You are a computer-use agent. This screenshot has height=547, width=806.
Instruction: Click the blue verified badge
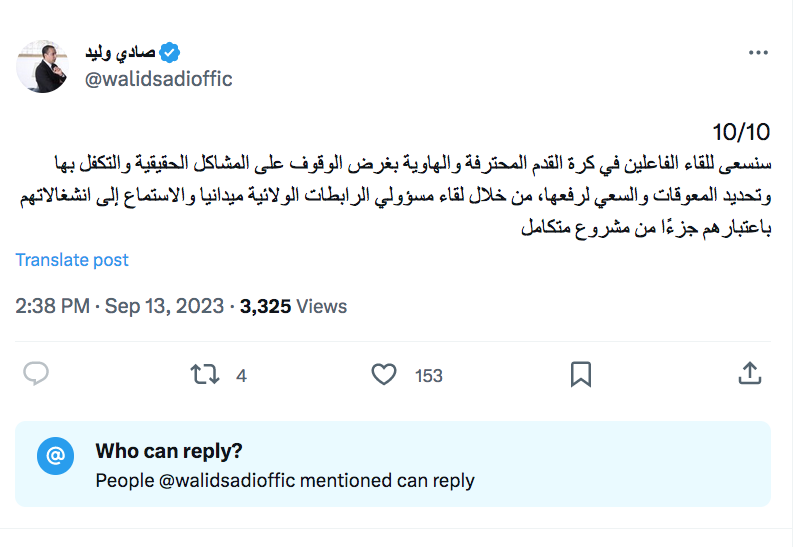172,52
